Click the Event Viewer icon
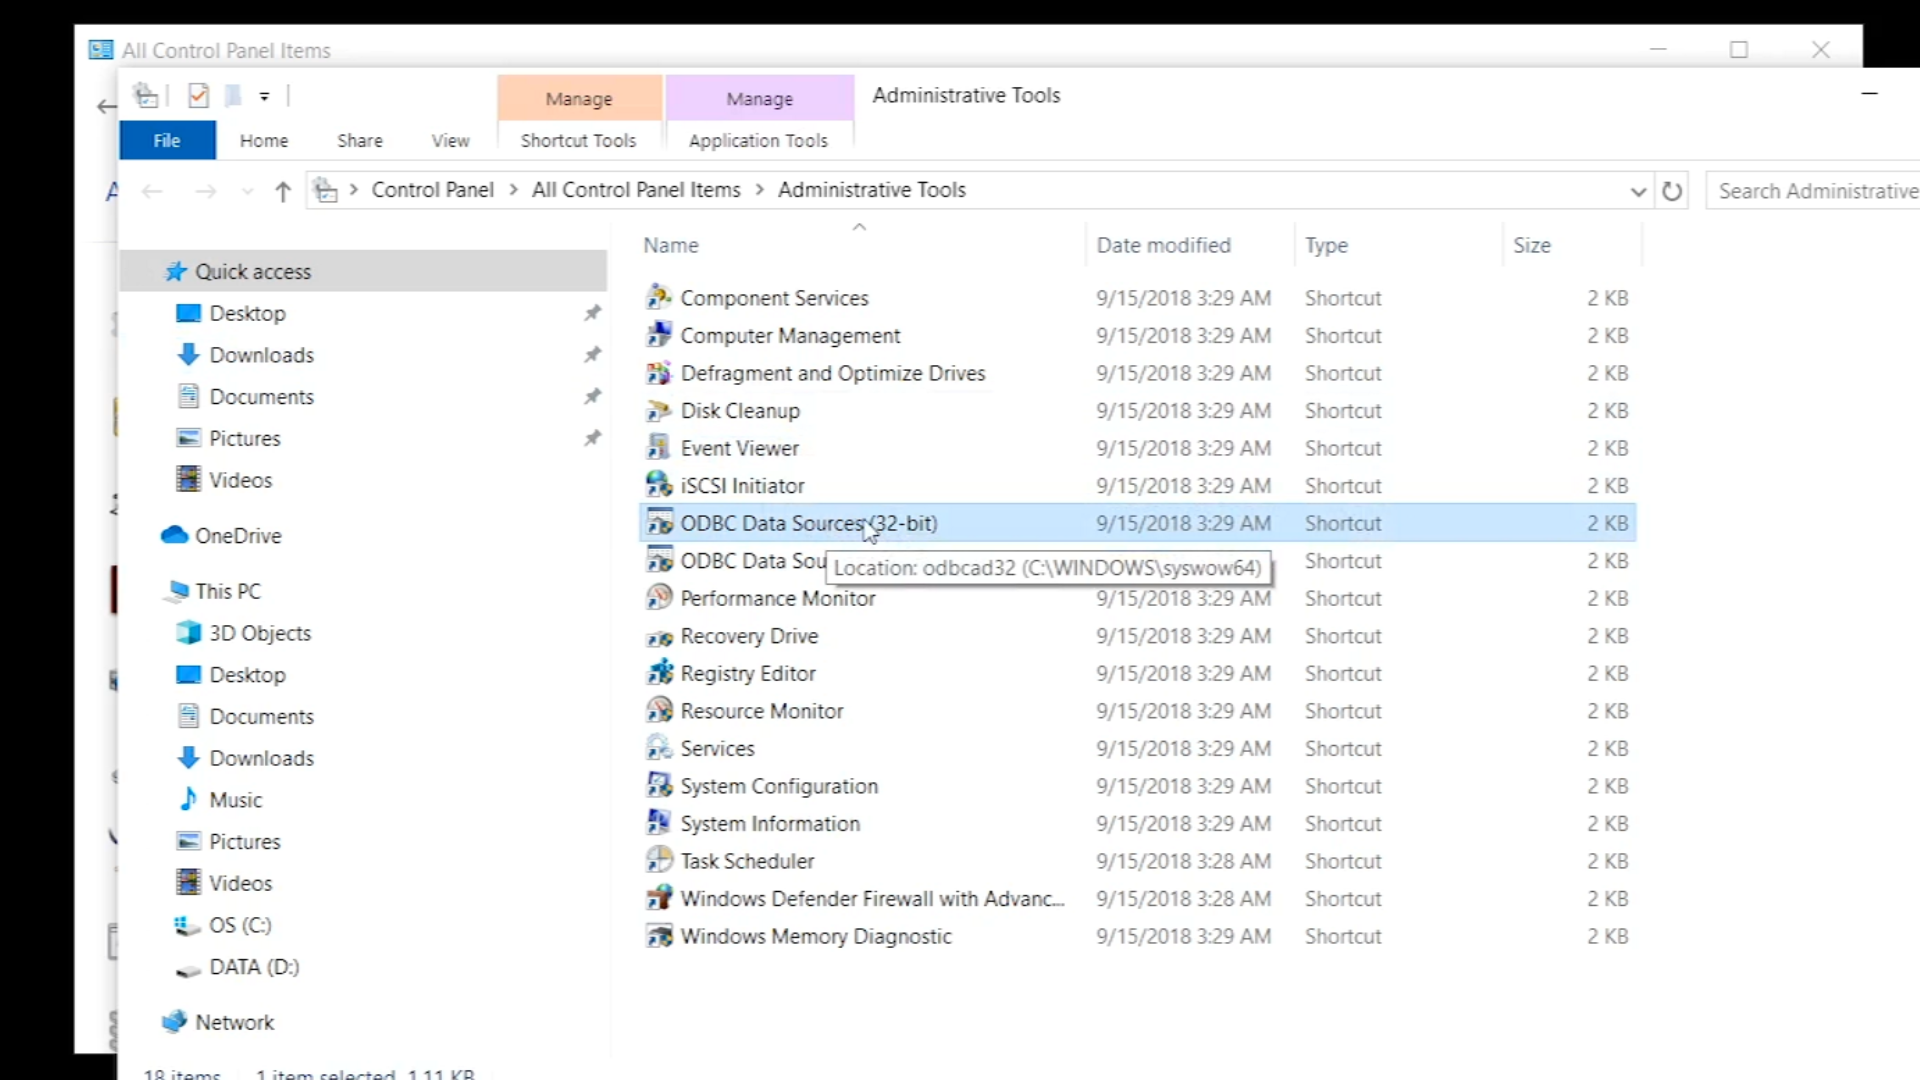 (658, 448)
